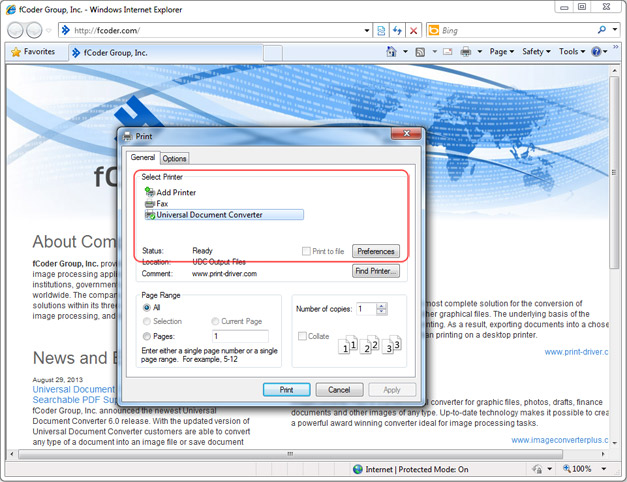Image resolution: width=627 pixels, height=482 pixels.
Task: Choose the Selection radio button
Action: [x=147, y=321]
